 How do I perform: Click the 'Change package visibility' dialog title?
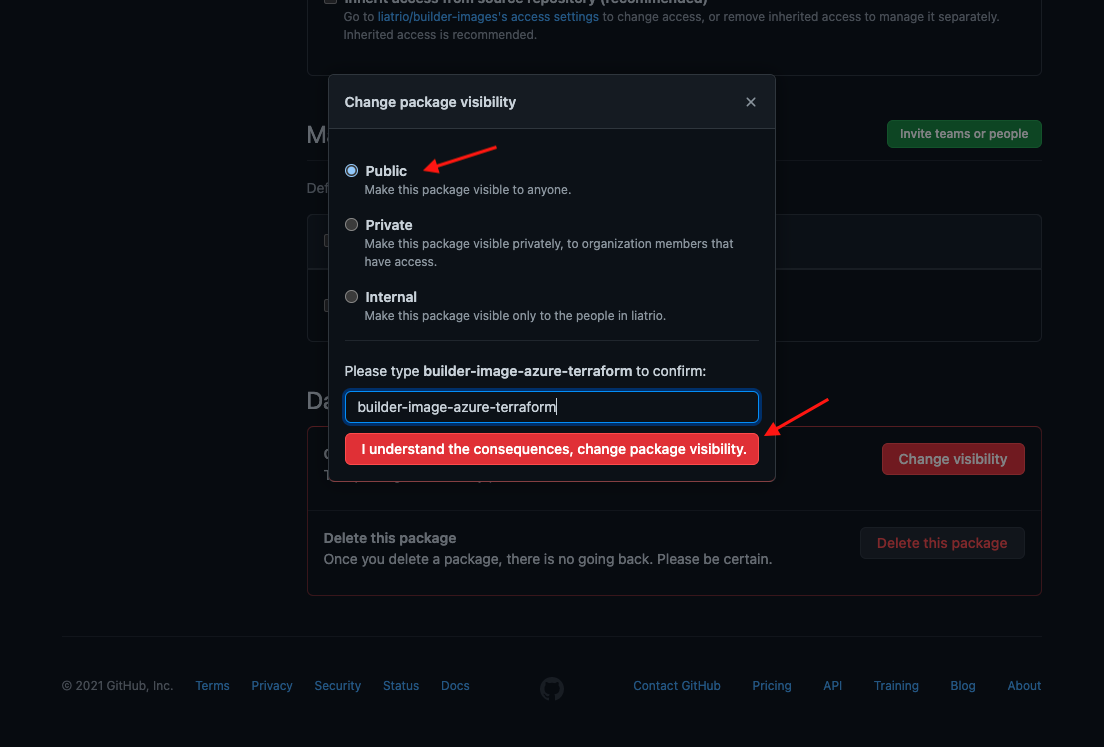[430, 102]
